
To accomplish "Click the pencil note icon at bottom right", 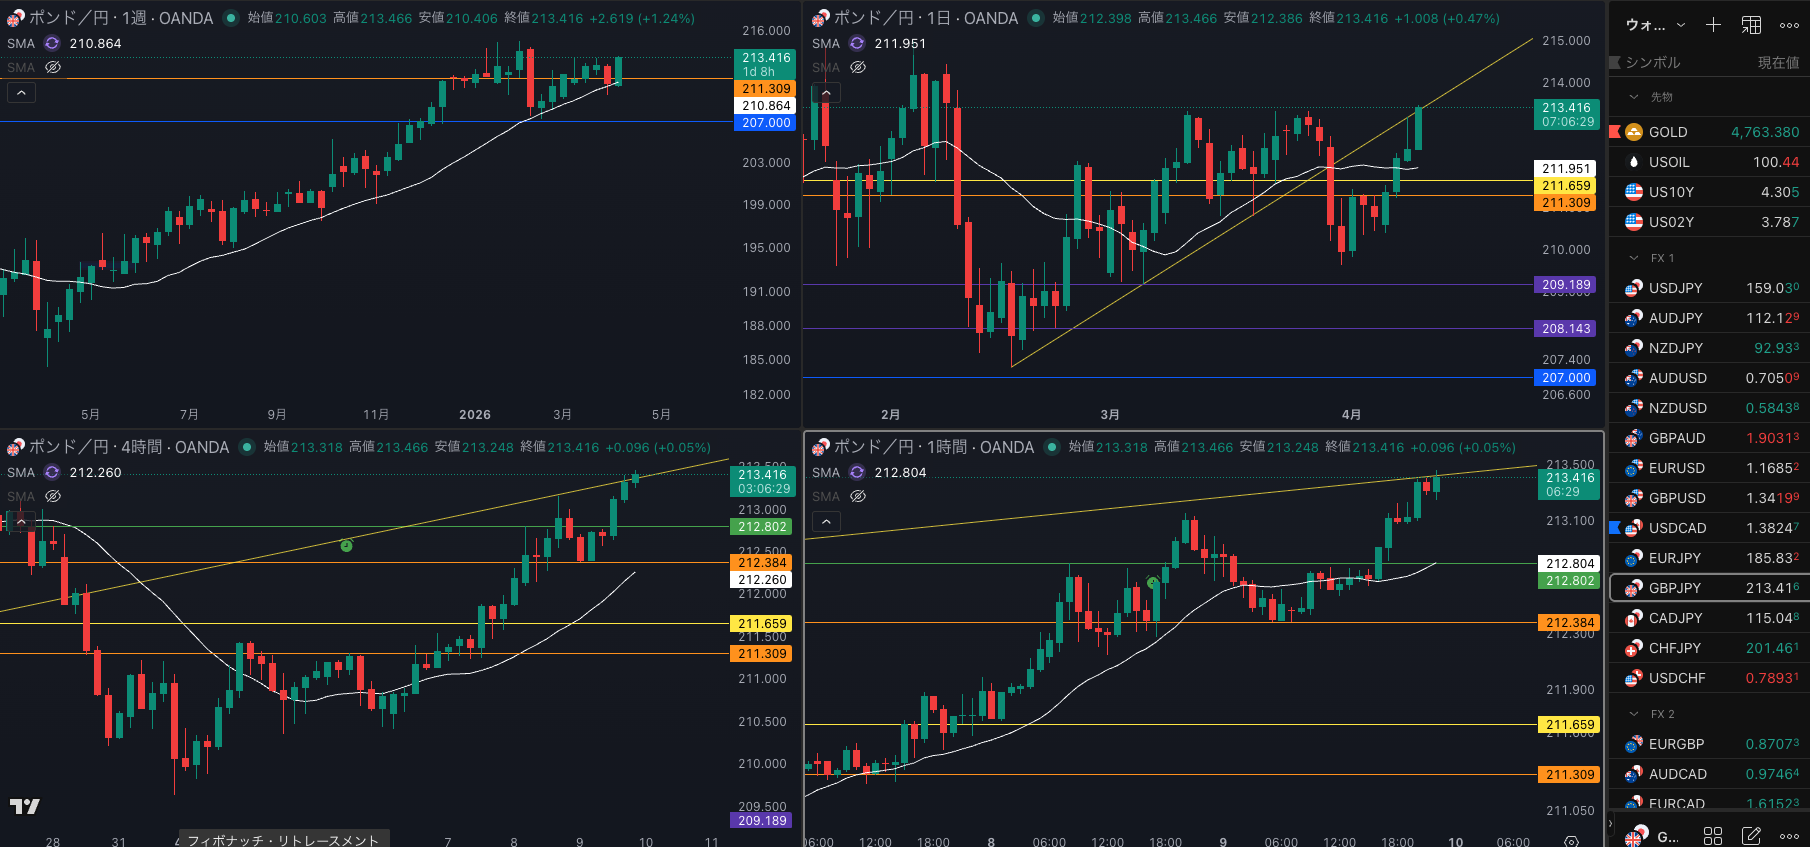I will pyautogui.click(x=1751, y=835).
